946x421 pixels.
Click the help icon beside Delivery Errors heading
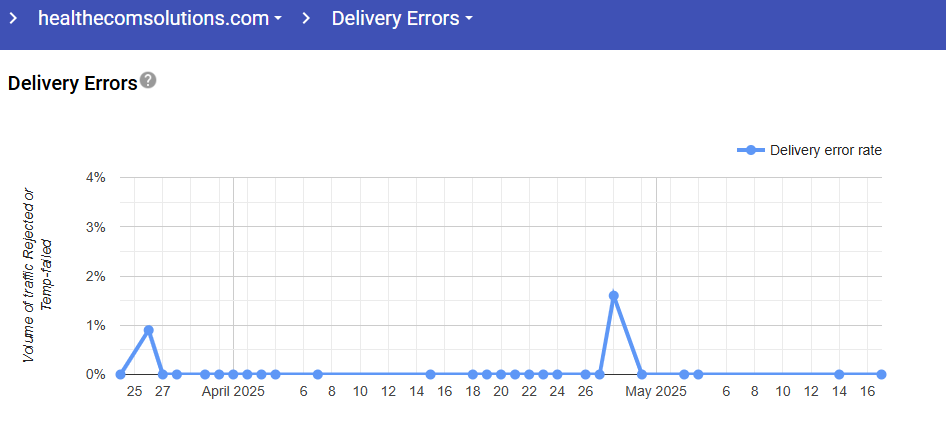pyautogui.click(x=148, y=80)
